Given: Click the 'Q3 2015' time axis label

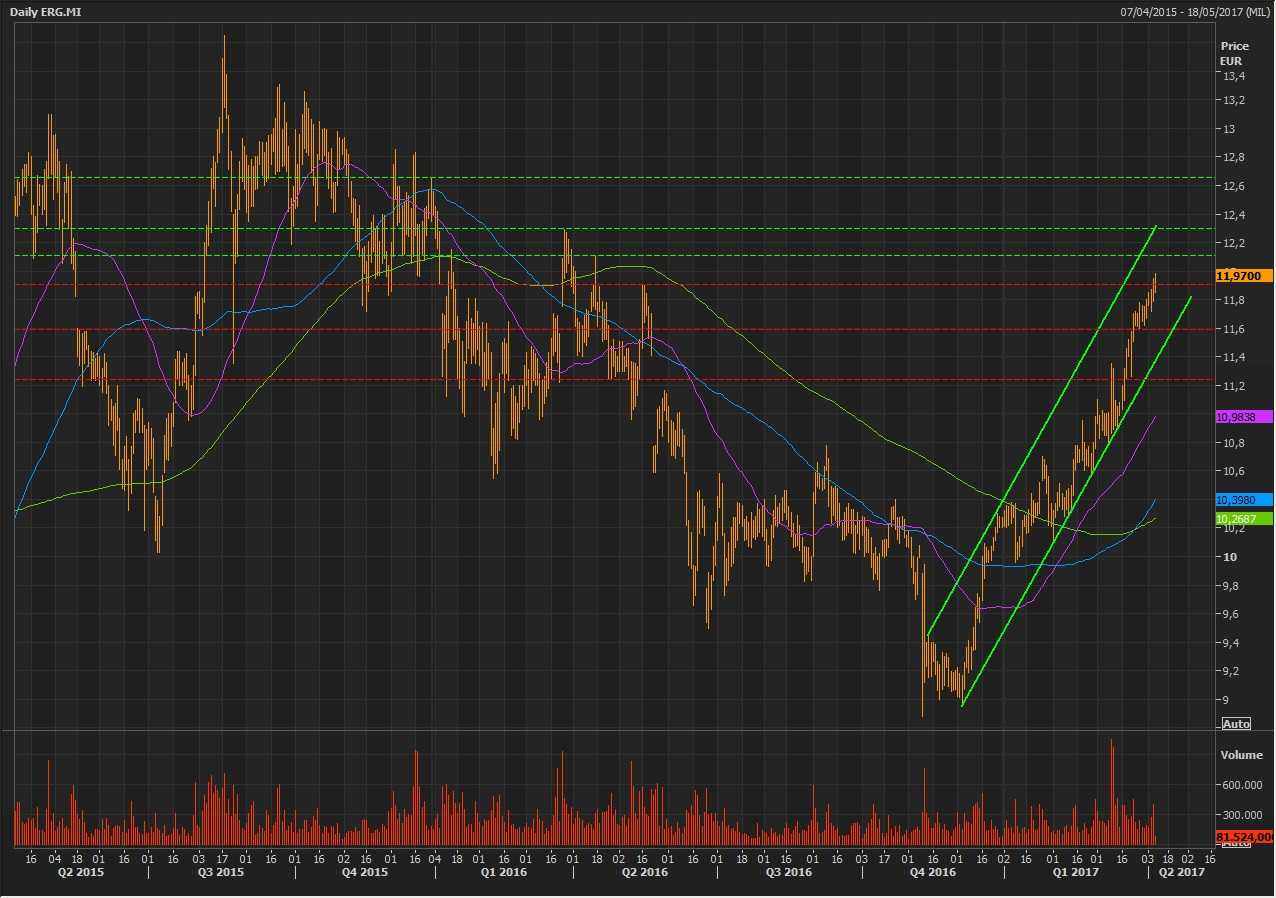Looking at the screenshot, I should [x=221, y=872].
